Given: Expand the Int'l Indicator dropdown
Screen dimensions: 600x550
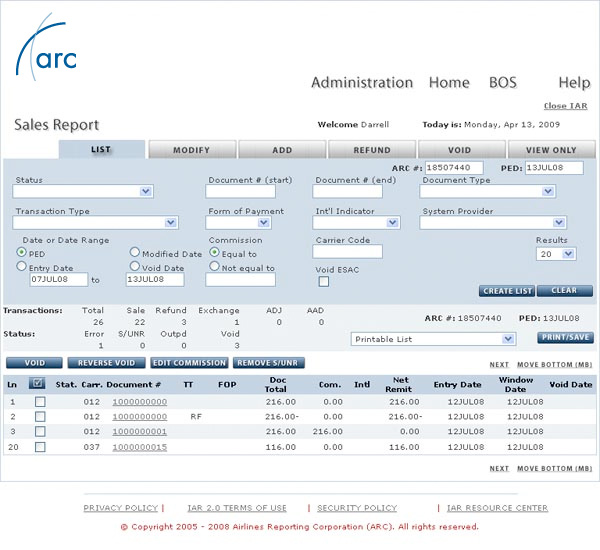Looking at the screenshot, I should pos(357,223).
